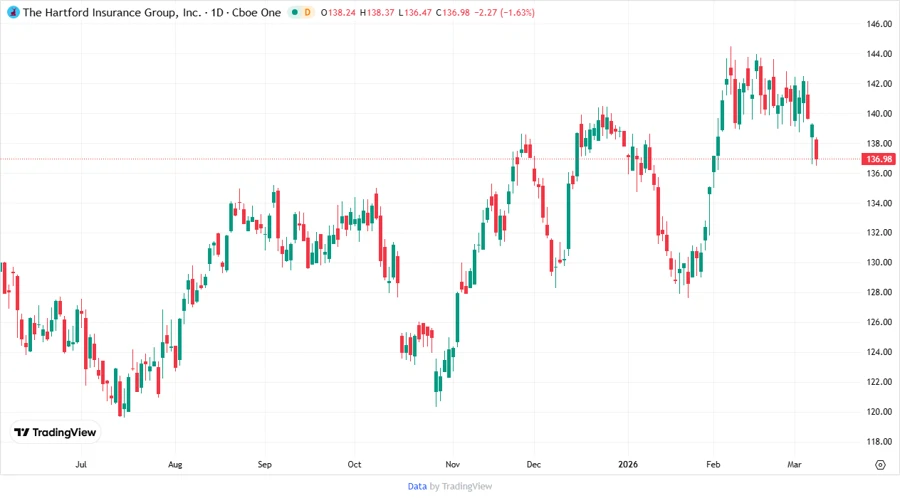The width and height of the screenshot is (900, 498).
Task: Click the Feb label on time axis
Action: (x=713, y=464)
